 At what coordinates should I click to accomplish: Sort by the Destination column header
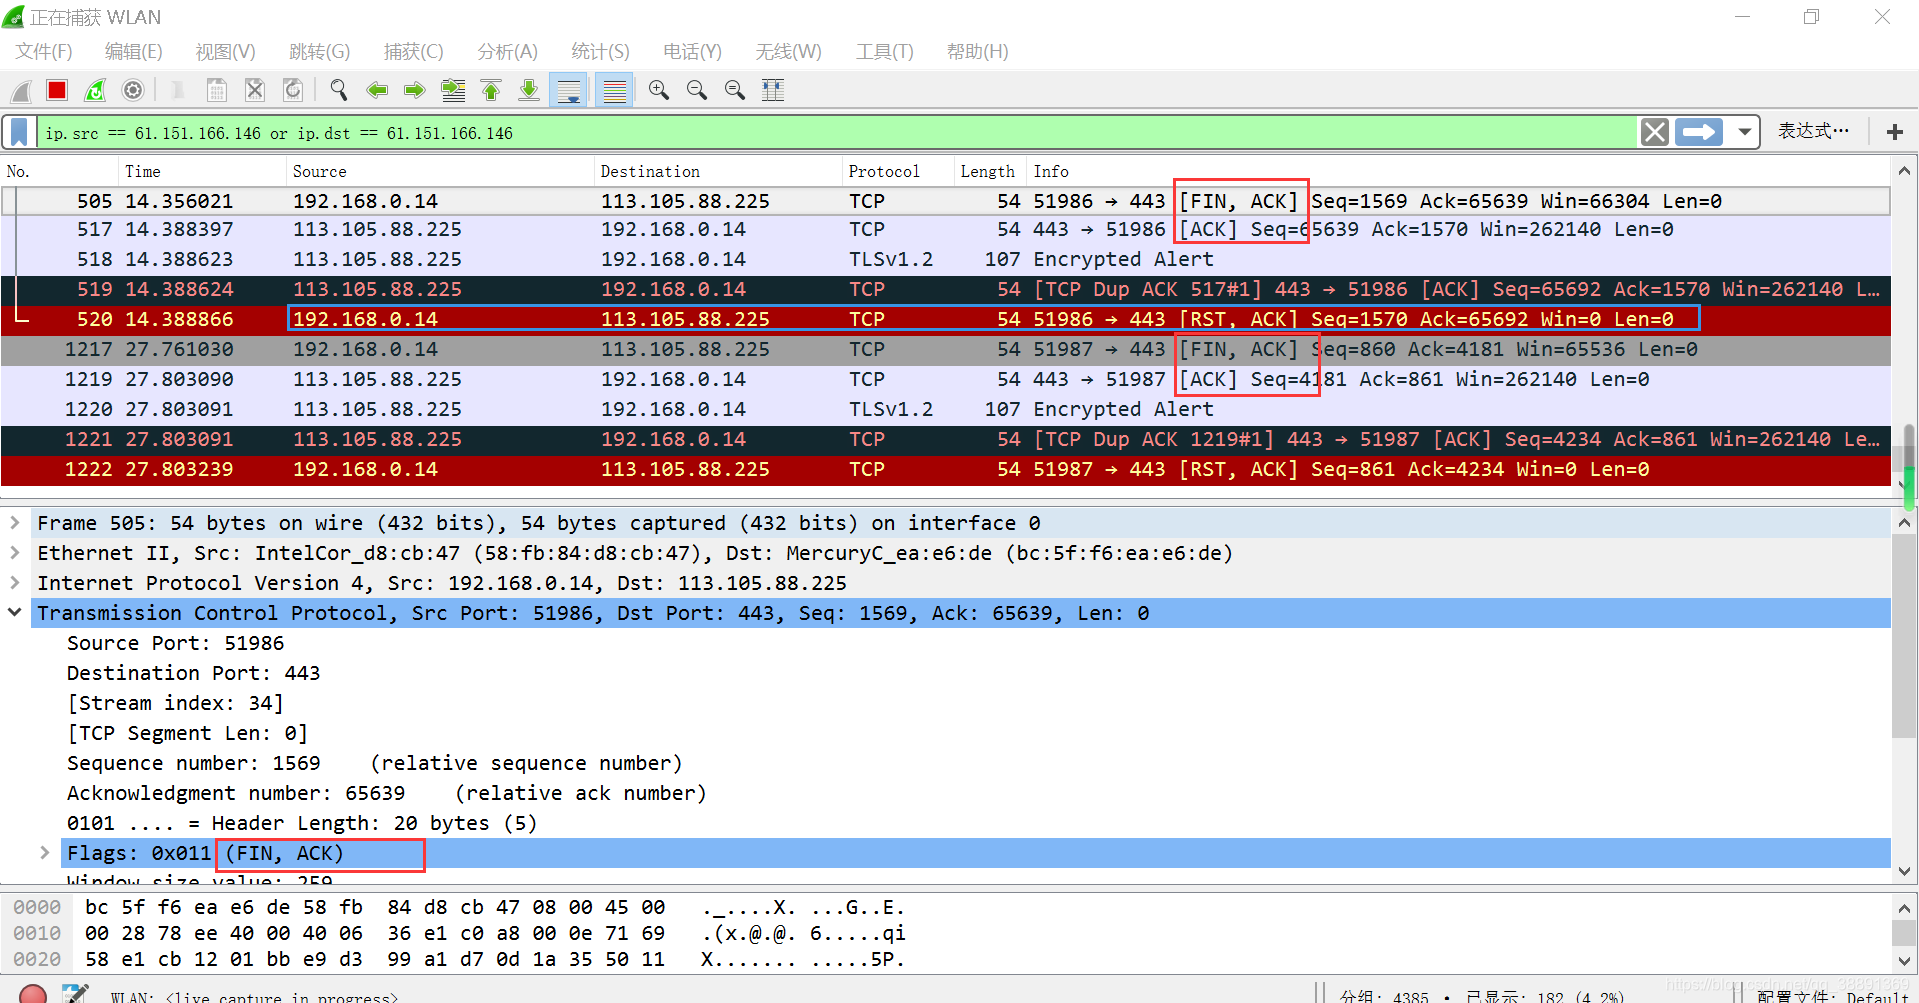coord(719,172)
